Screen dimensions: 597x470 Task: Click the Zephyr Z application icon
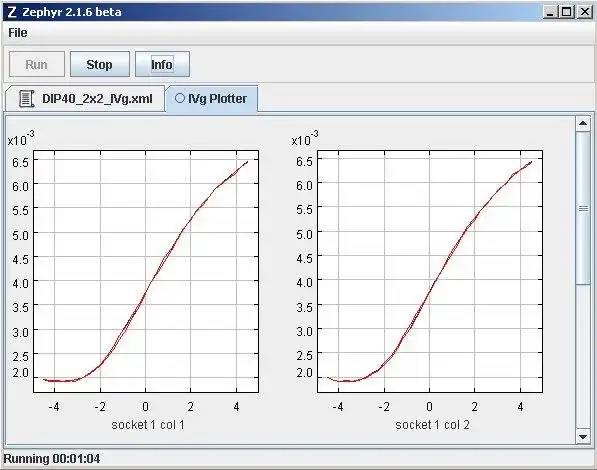[x=12, y=12]
